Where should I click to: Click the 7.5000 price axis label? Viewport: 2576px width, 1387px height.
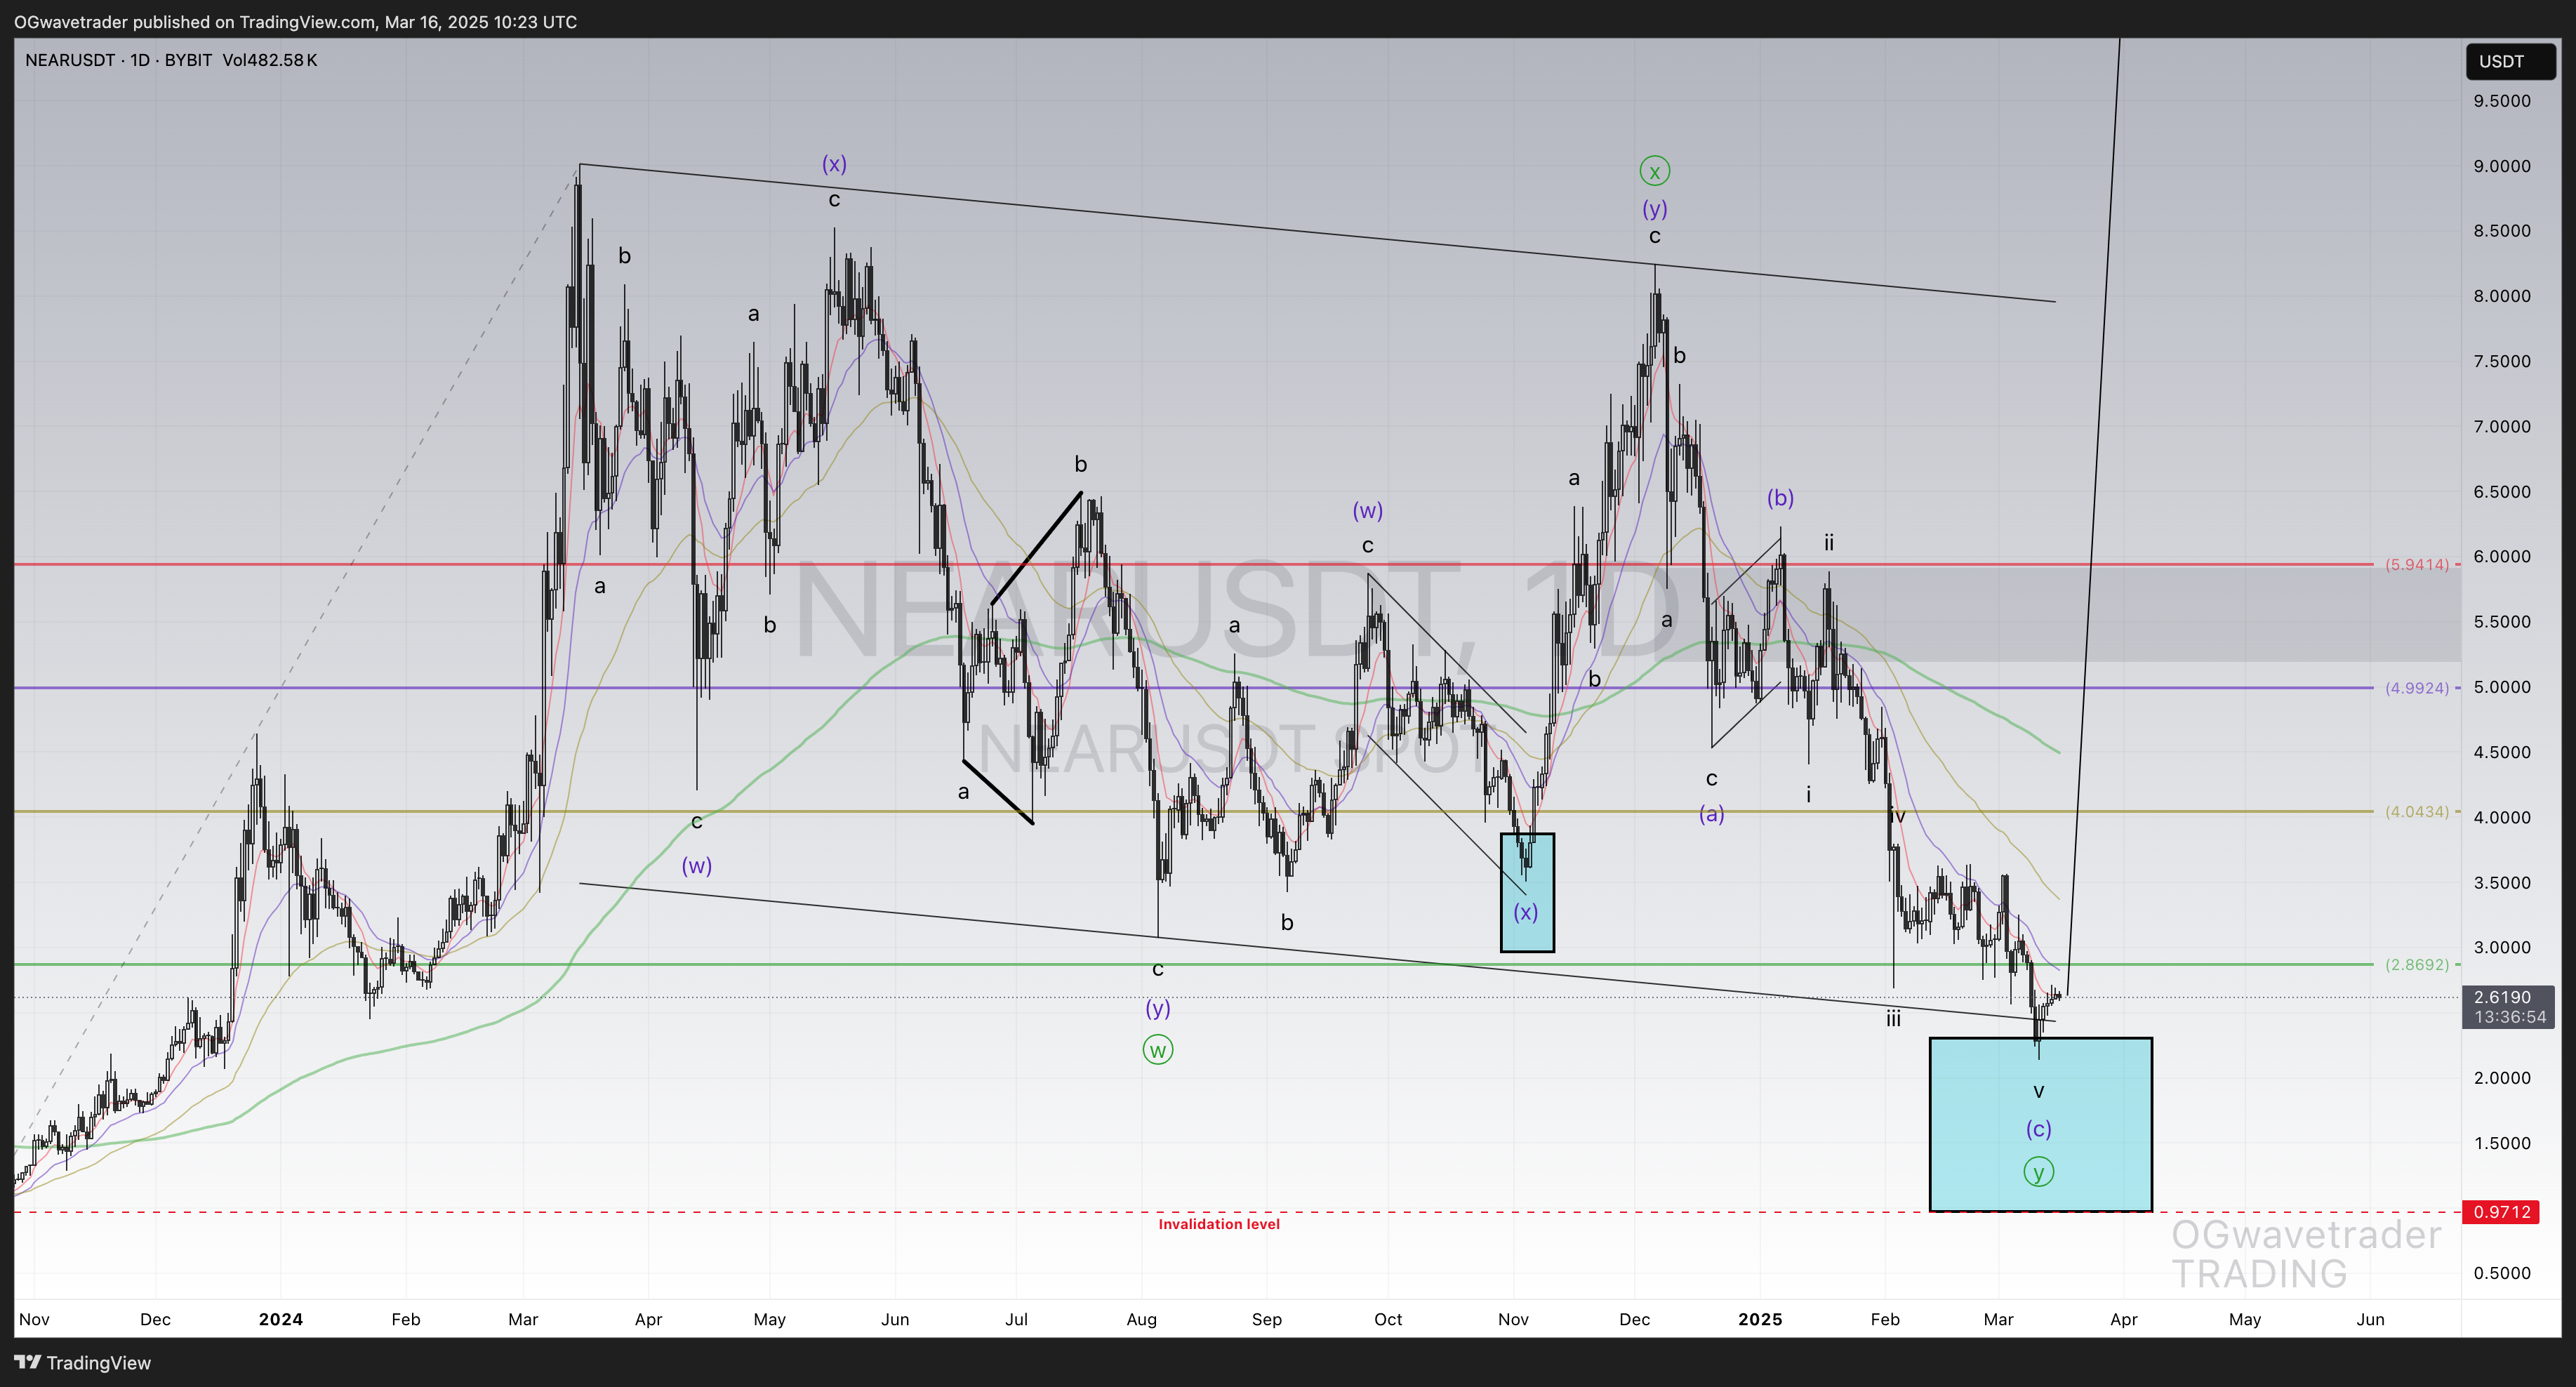2502,361
